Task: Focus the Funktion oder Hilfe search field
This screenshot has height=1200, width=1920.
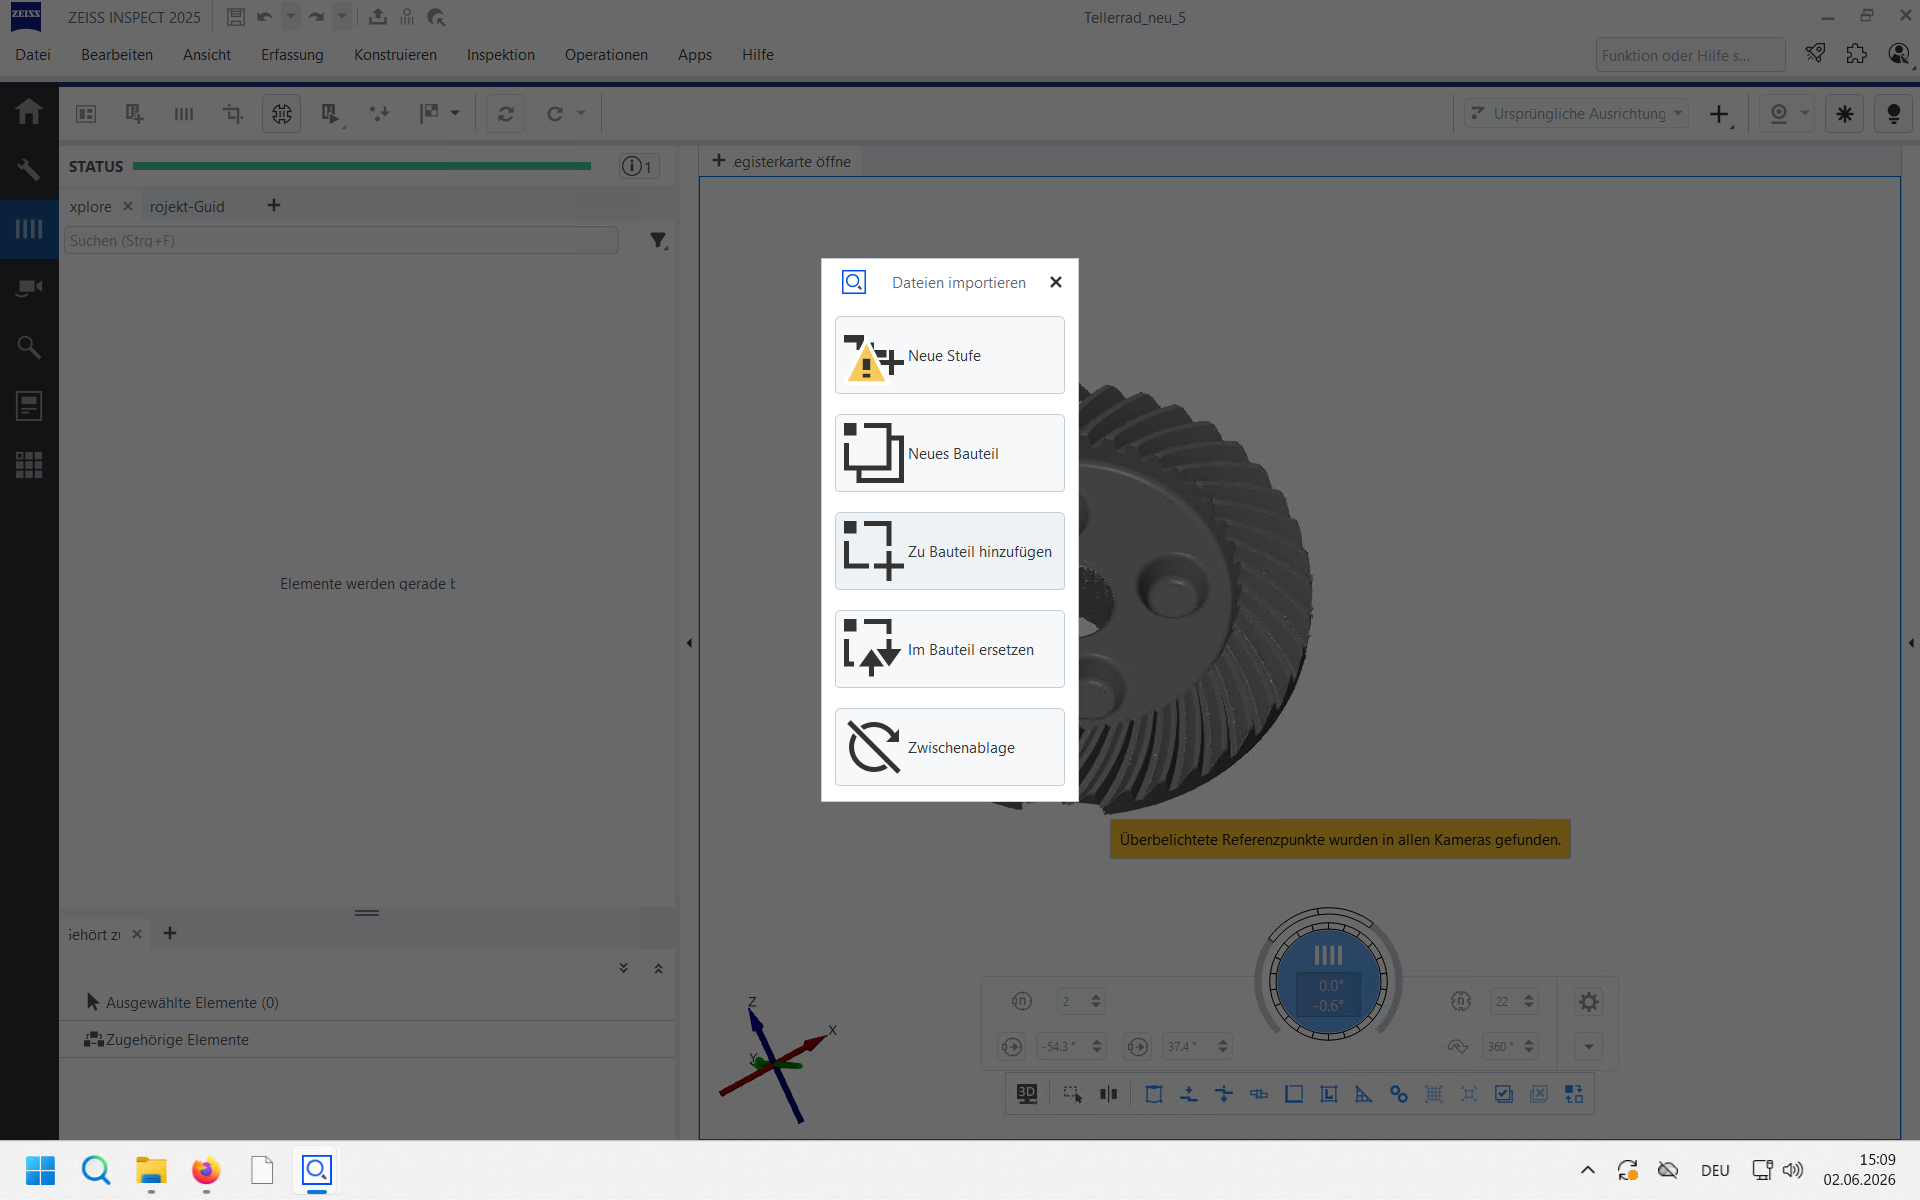Action: pyautogui.click(x=1690, y=55)
